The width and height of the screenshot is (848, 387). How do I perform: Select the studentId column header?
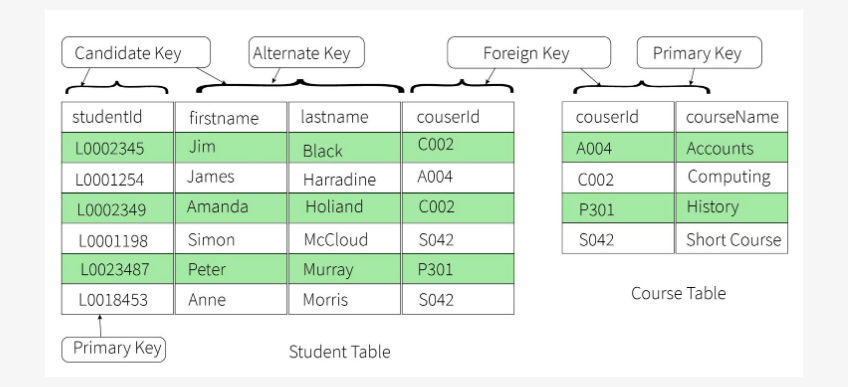point(117,117)
